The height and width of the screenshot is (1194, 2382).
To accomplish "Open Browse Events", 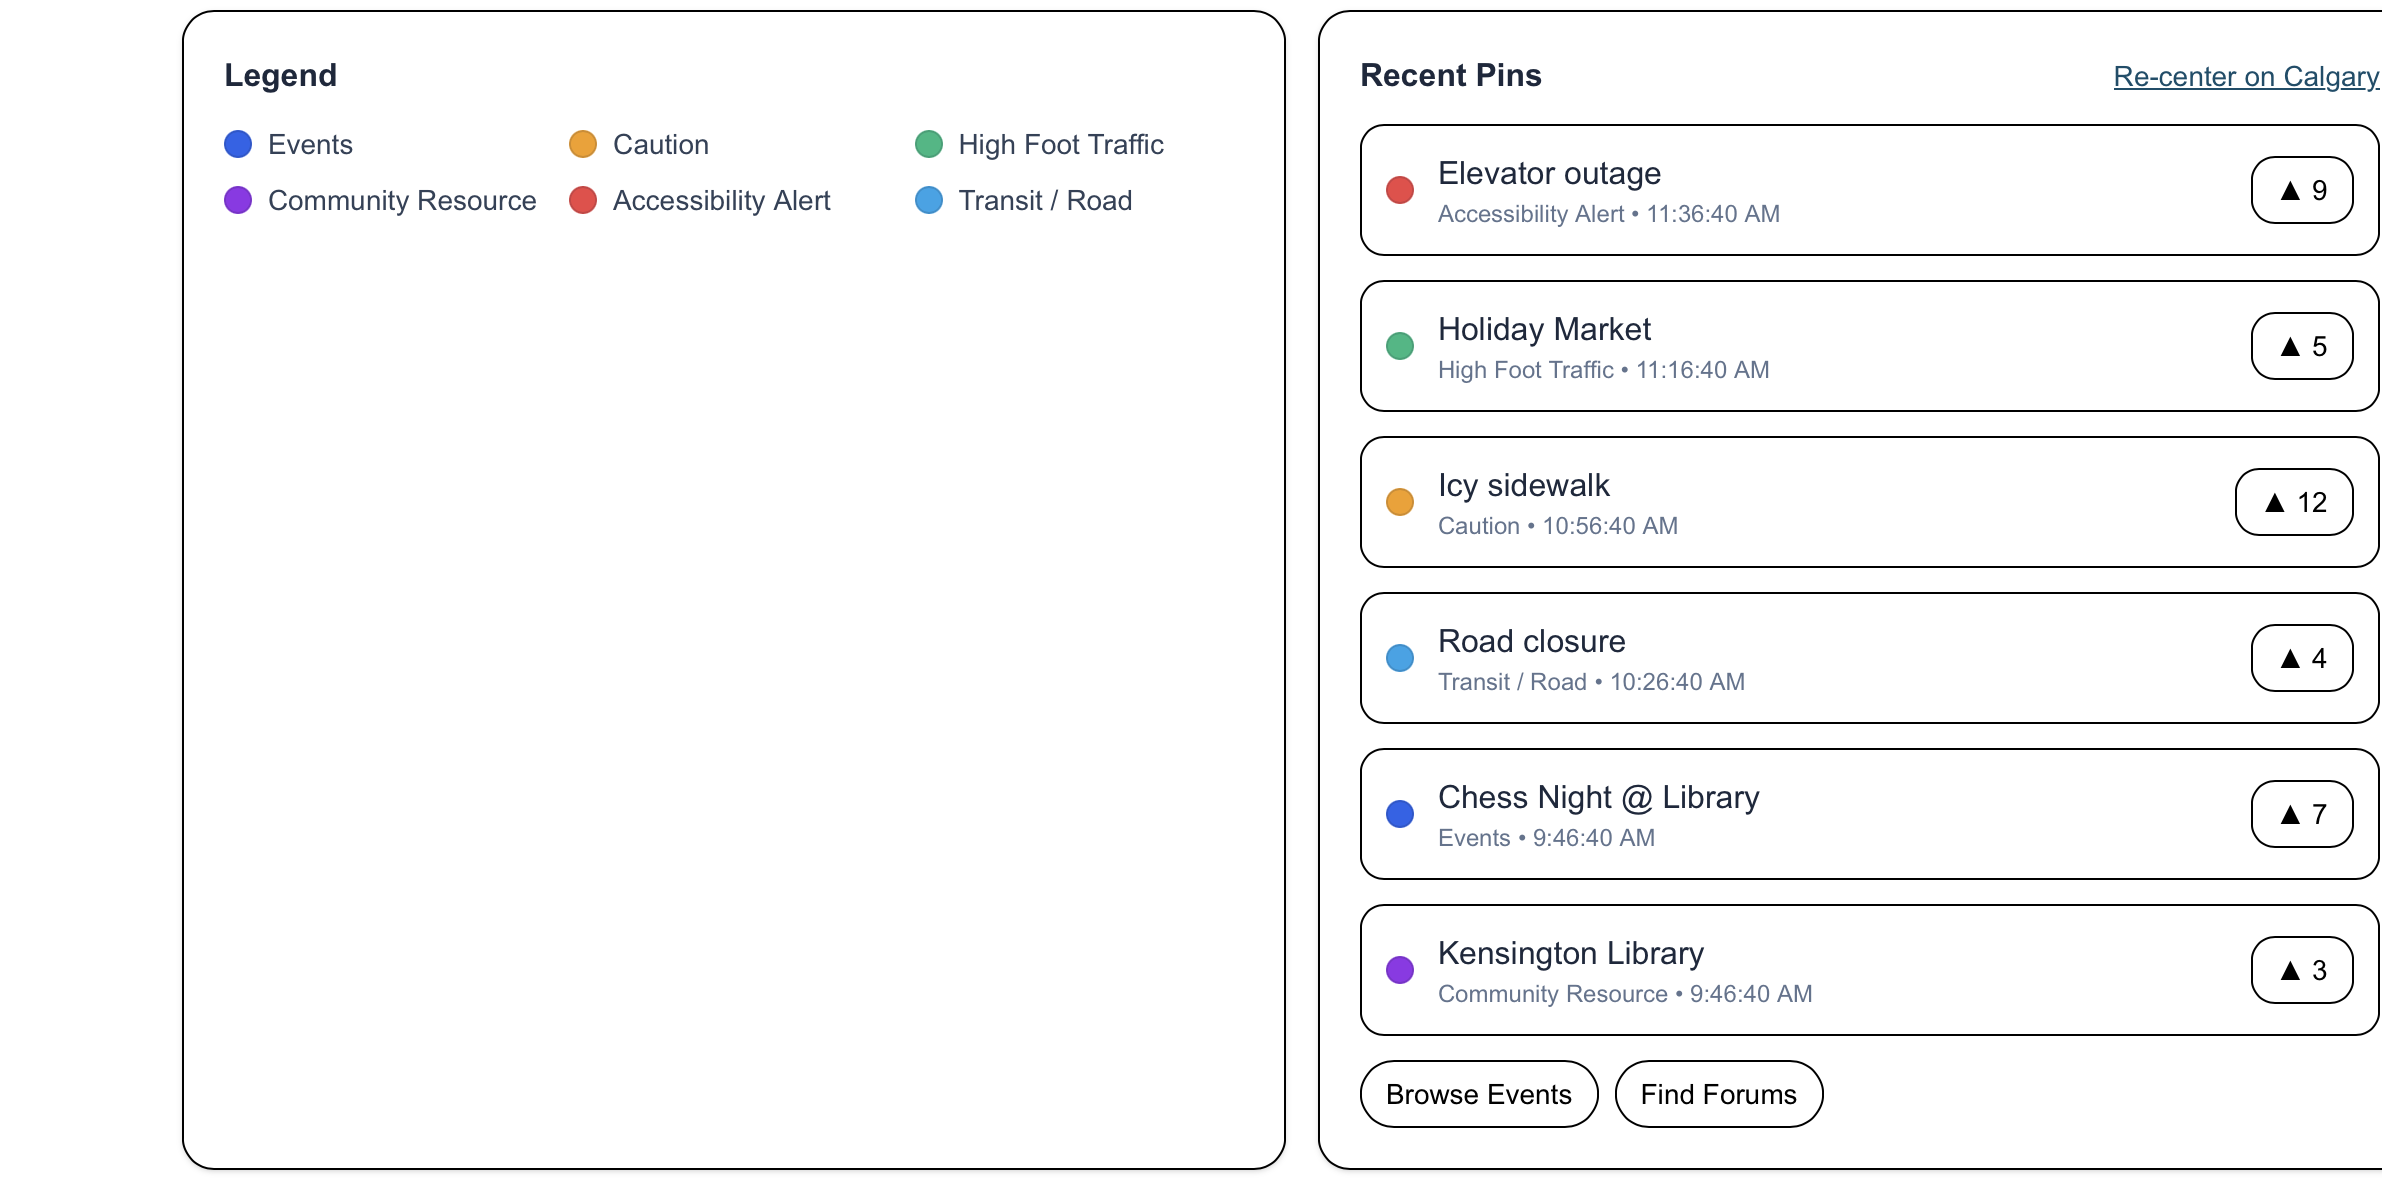I will click(1478, 1094).
